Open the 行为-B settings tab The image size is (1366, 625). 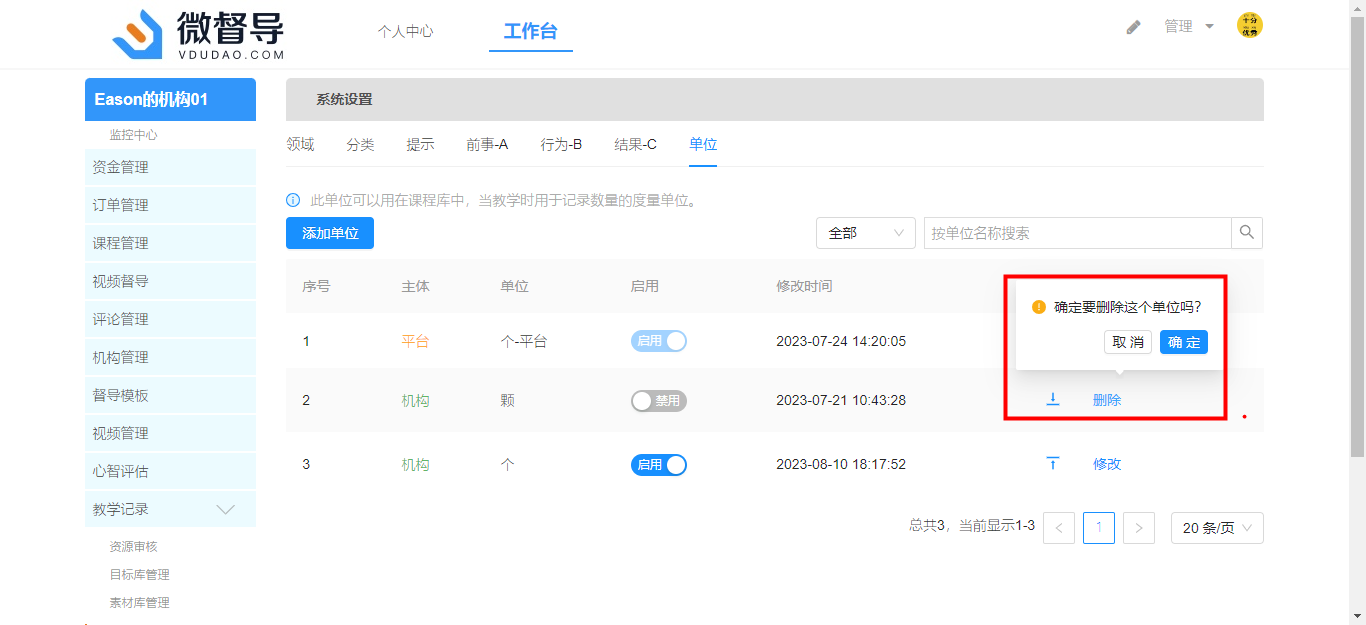coord(561,144)
